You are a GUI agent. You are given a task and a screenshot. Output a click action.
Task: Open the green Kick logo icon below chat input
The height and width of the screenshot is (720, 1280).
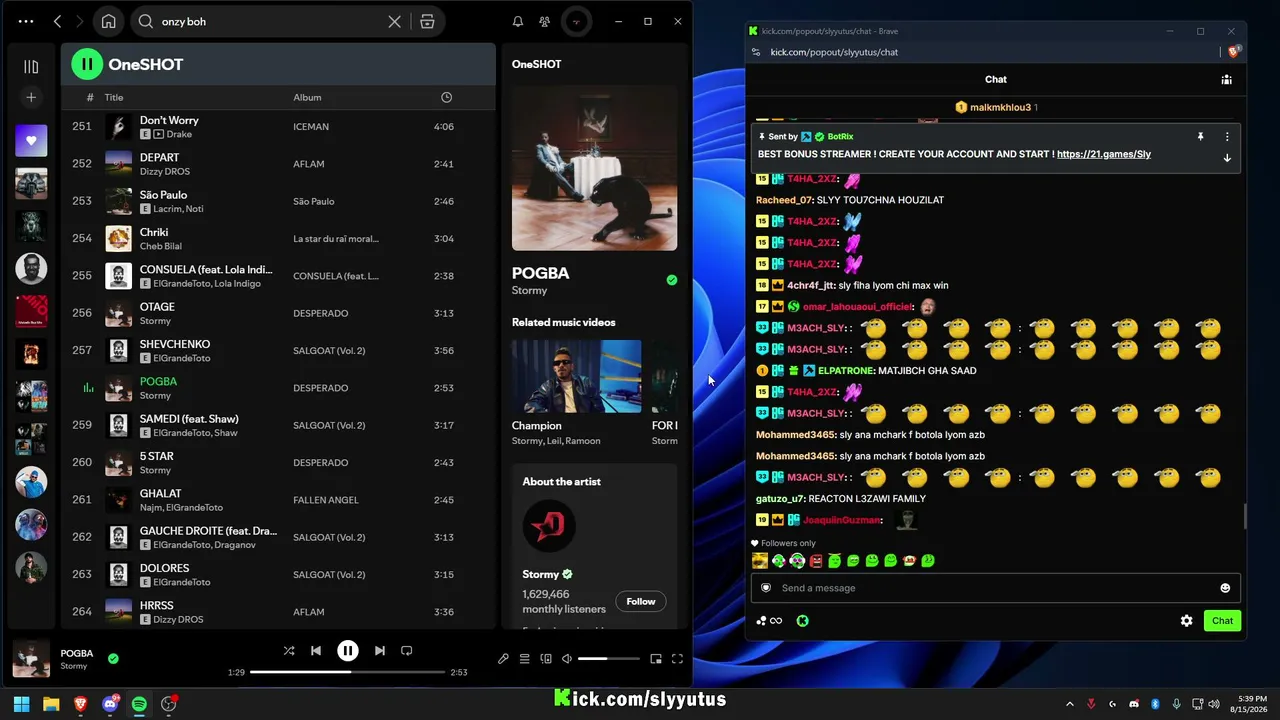click(802, 621)
